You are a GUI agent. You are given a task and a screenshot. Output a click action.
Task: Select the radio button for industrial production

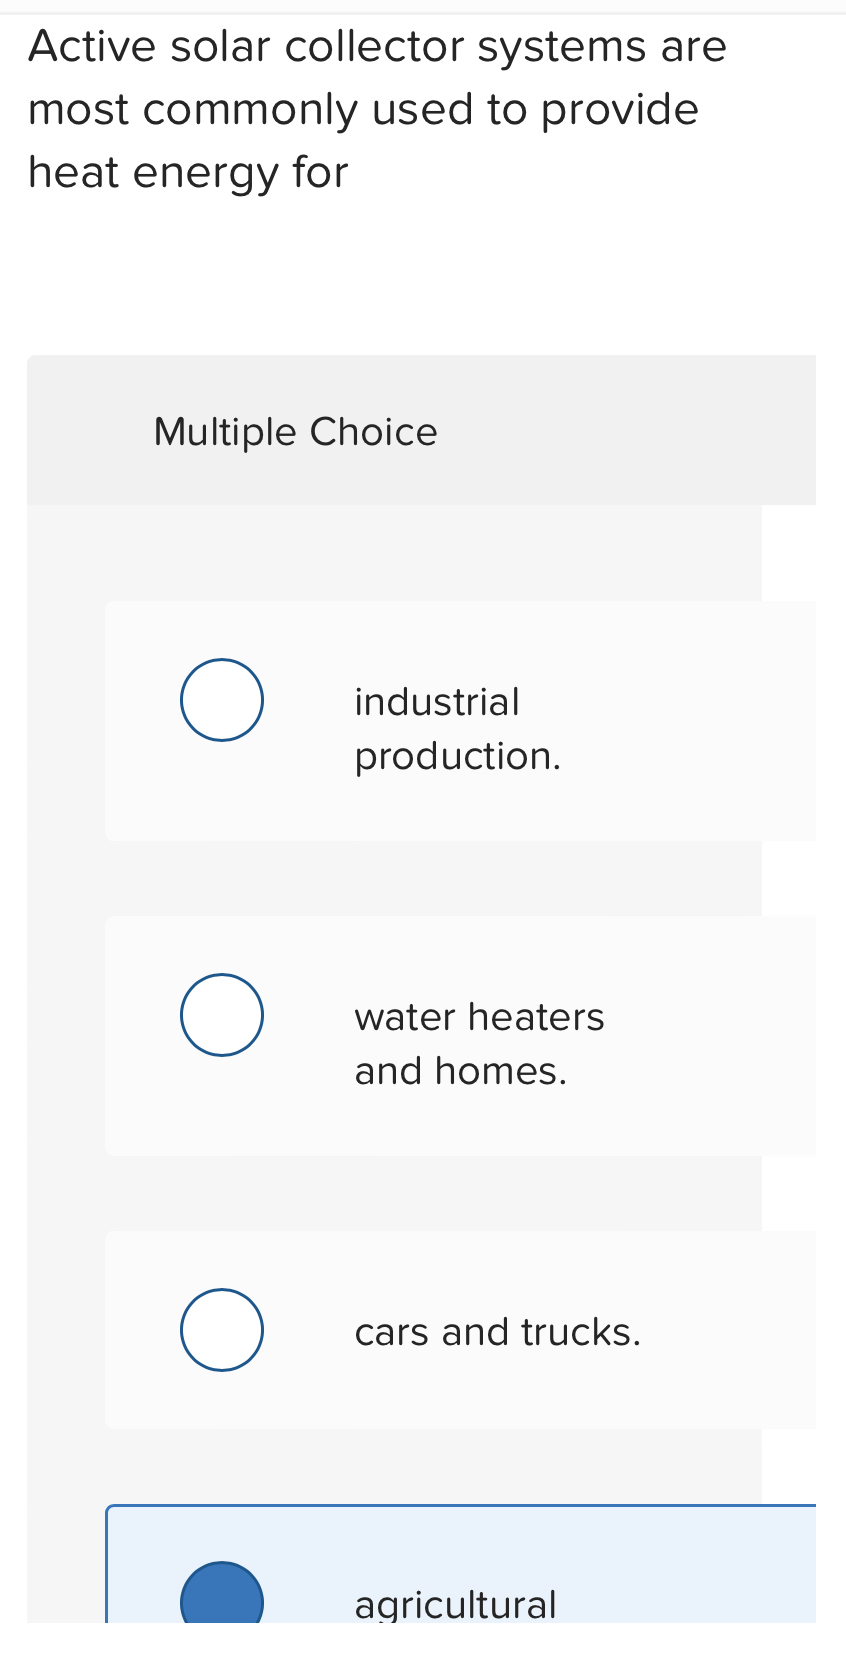point(221,699)
